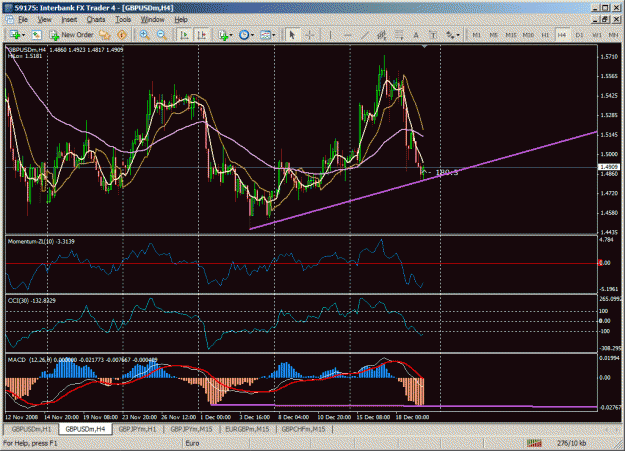The height and width of the screenshot is (451, 625).
Task: Select the Fibonacci Retracement tool
Action: [x=399, y=35]
